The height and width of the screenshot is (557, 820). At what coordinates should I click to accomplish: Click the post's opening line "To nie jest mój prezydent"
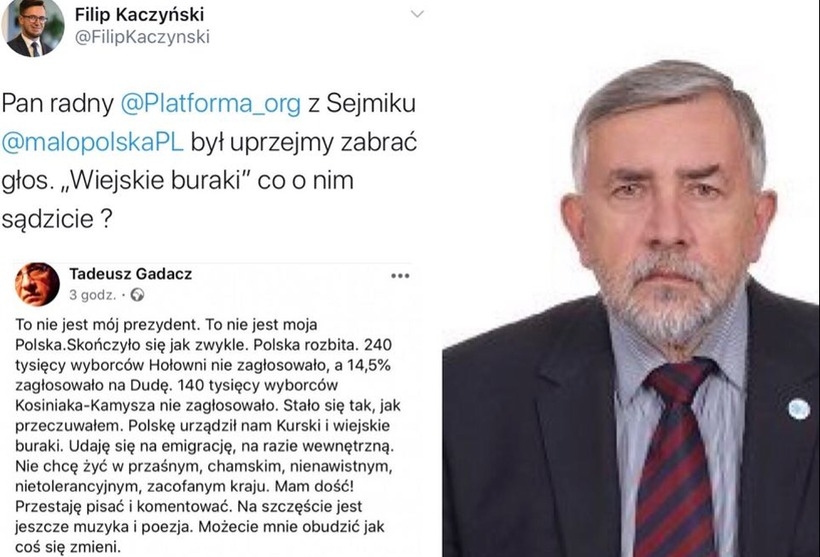tap(107, 325)
